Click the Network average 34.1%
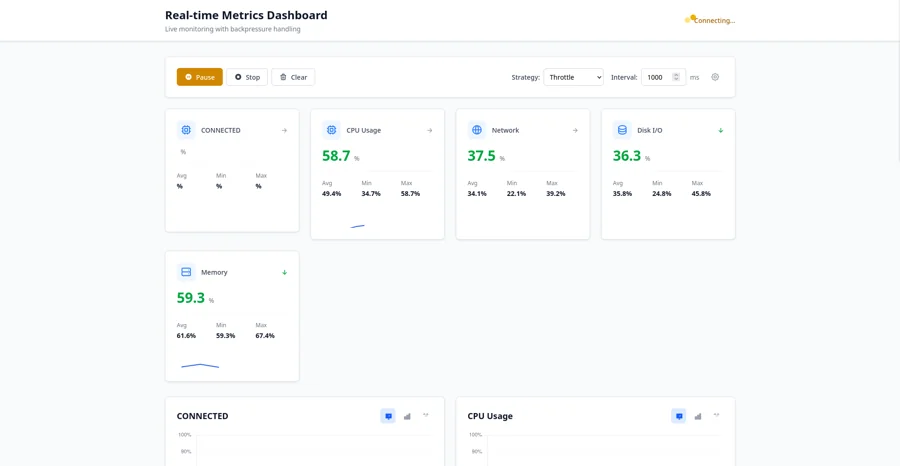900x466 pixels. [477, 194]
